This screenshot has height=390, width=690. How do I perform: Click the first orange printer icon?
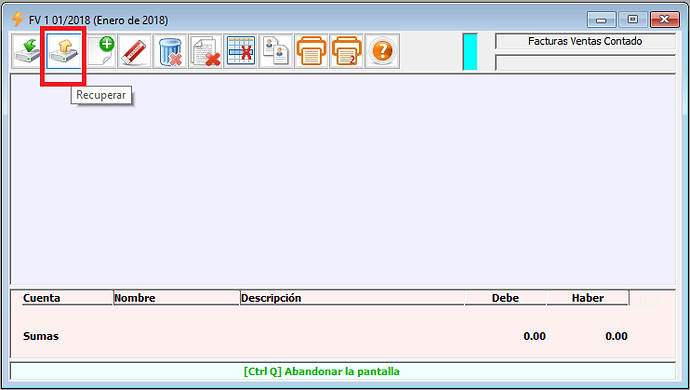point(312,51)
